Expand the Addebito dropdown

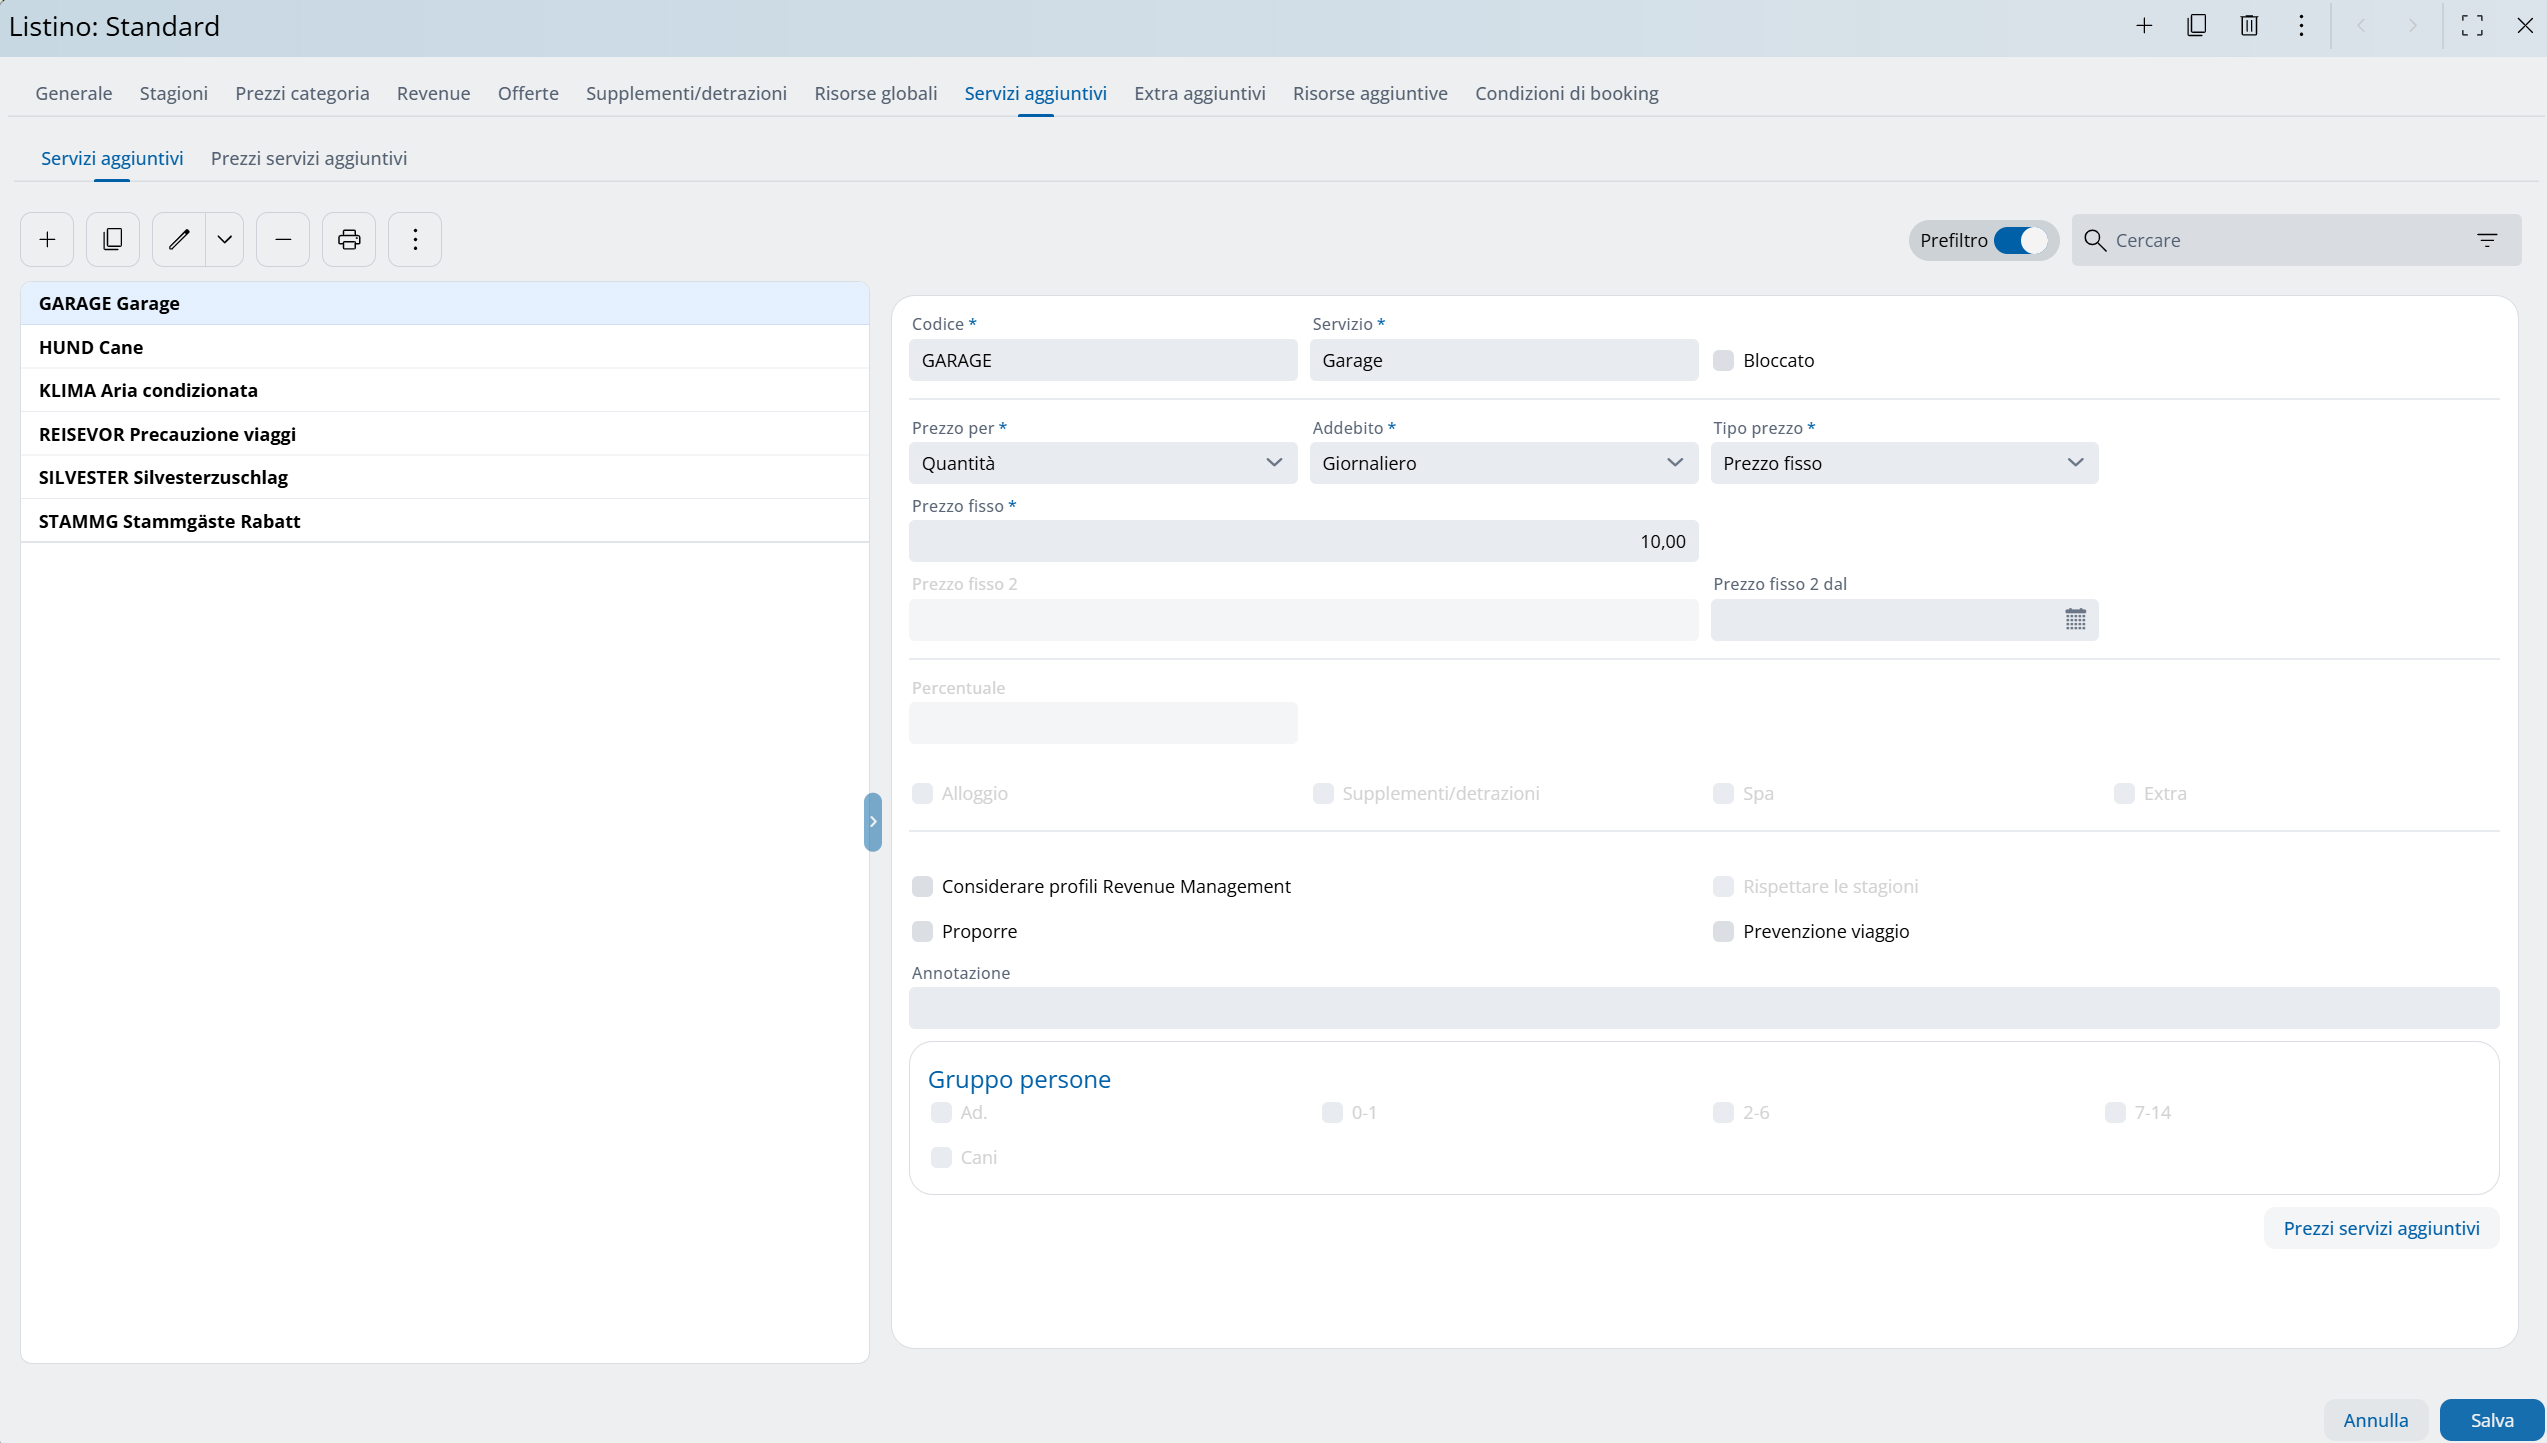[x=1503, y=463]
